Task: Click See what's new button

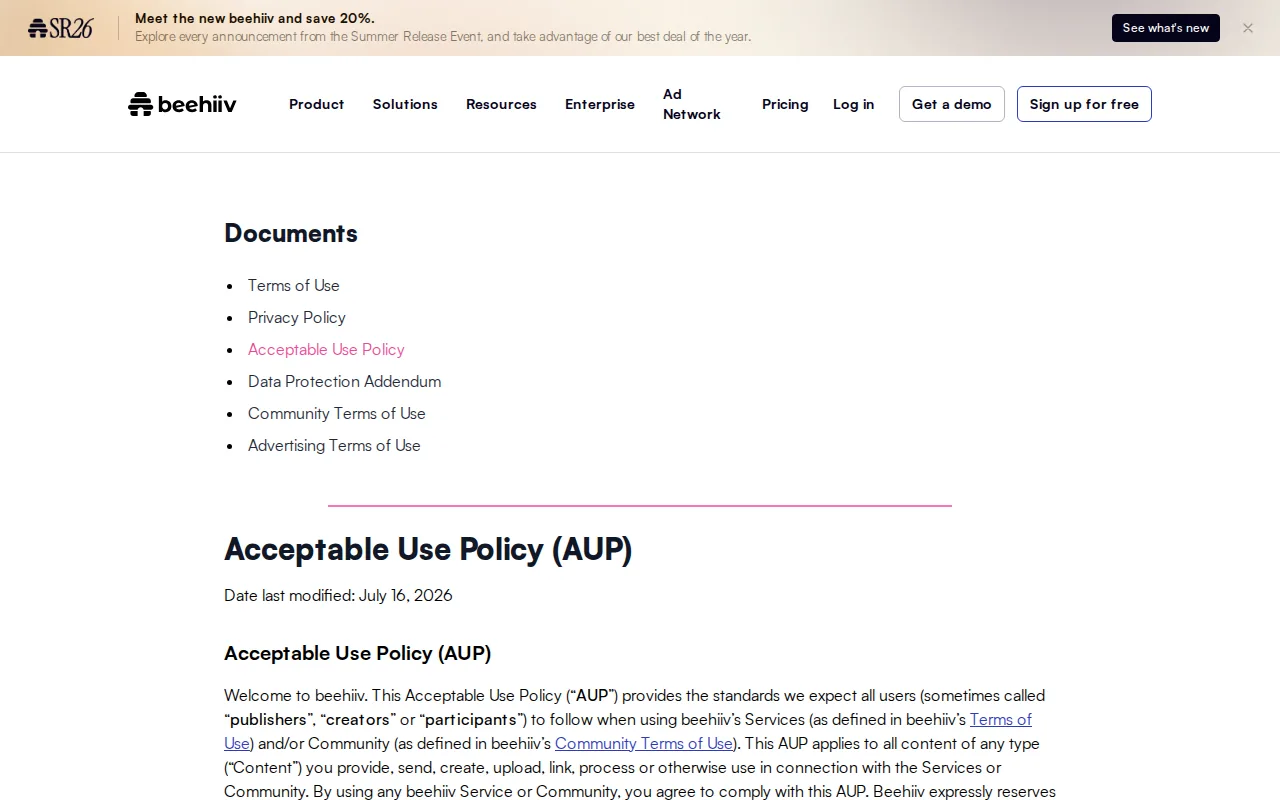Action: coord(1166,28)
